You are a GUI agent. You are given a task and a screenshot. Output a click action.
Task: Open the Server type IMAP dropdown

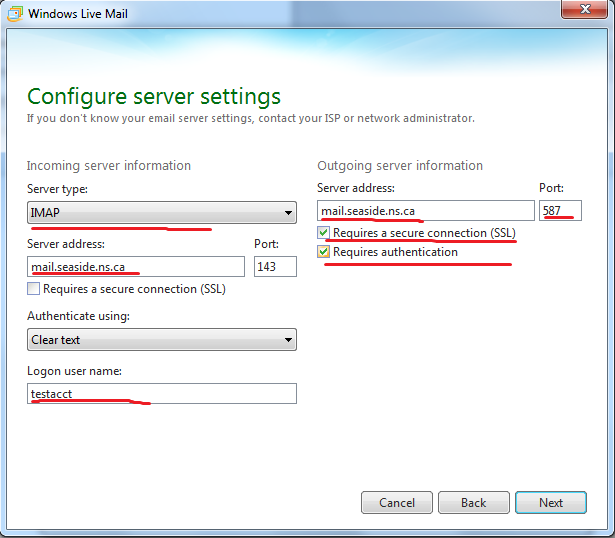pyautogui.click(x=162, y=213)
